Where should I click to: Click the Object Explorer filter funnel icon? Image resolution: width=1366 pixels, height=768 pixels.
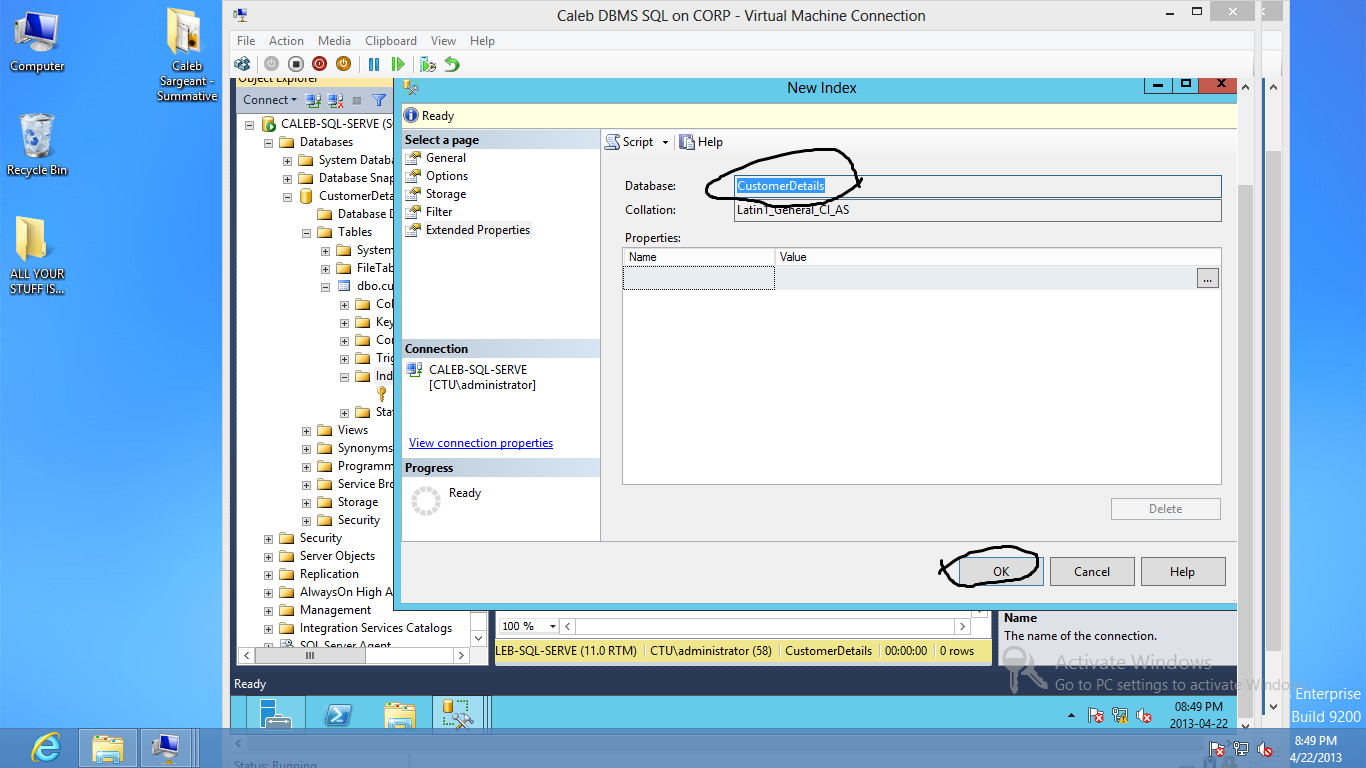click(x=379, y=100)
